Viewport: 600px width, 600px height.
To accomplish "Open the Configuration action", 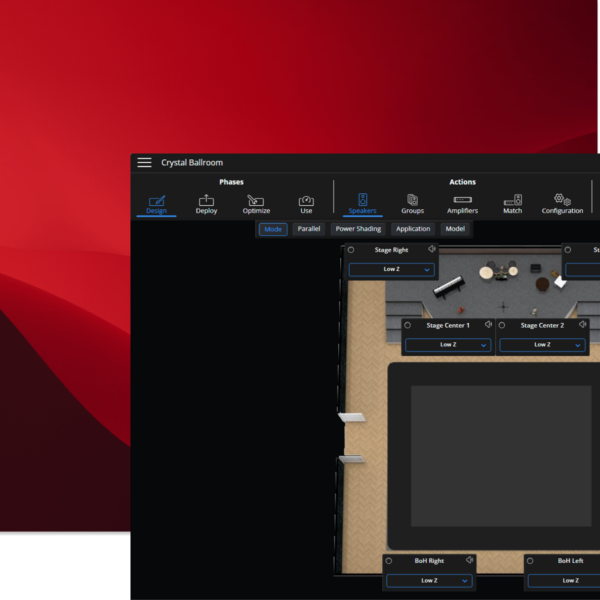I will point(562,205).
